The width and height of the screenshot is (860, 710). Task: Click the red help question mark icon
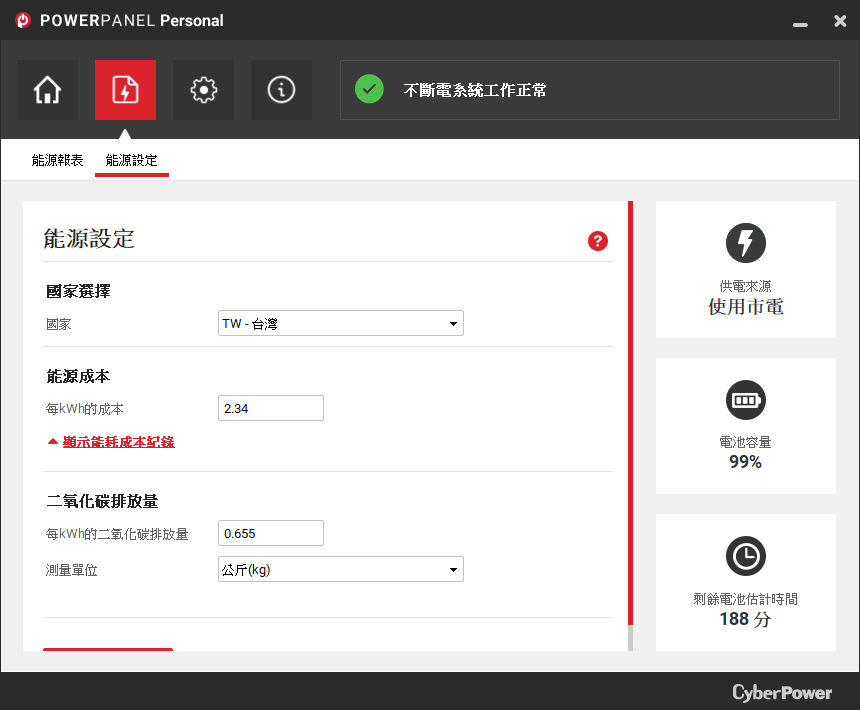click(597, 241)
